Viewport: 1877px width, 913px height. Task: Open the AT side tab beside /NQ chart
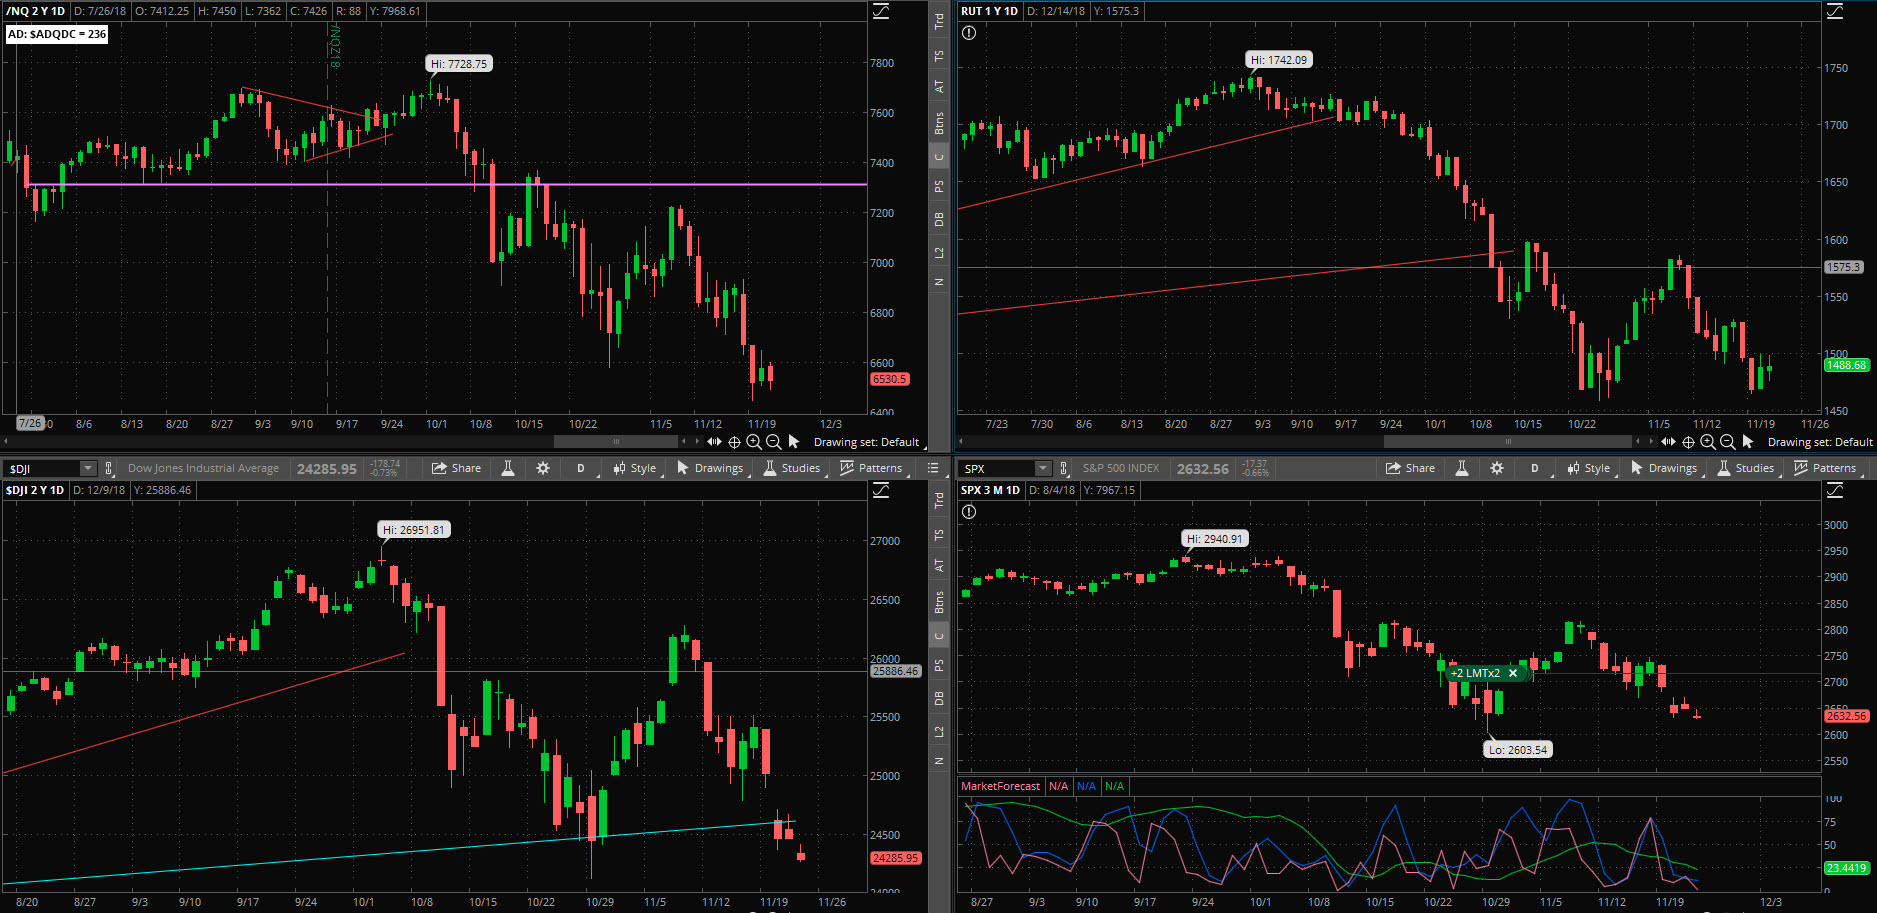[939, 87]
